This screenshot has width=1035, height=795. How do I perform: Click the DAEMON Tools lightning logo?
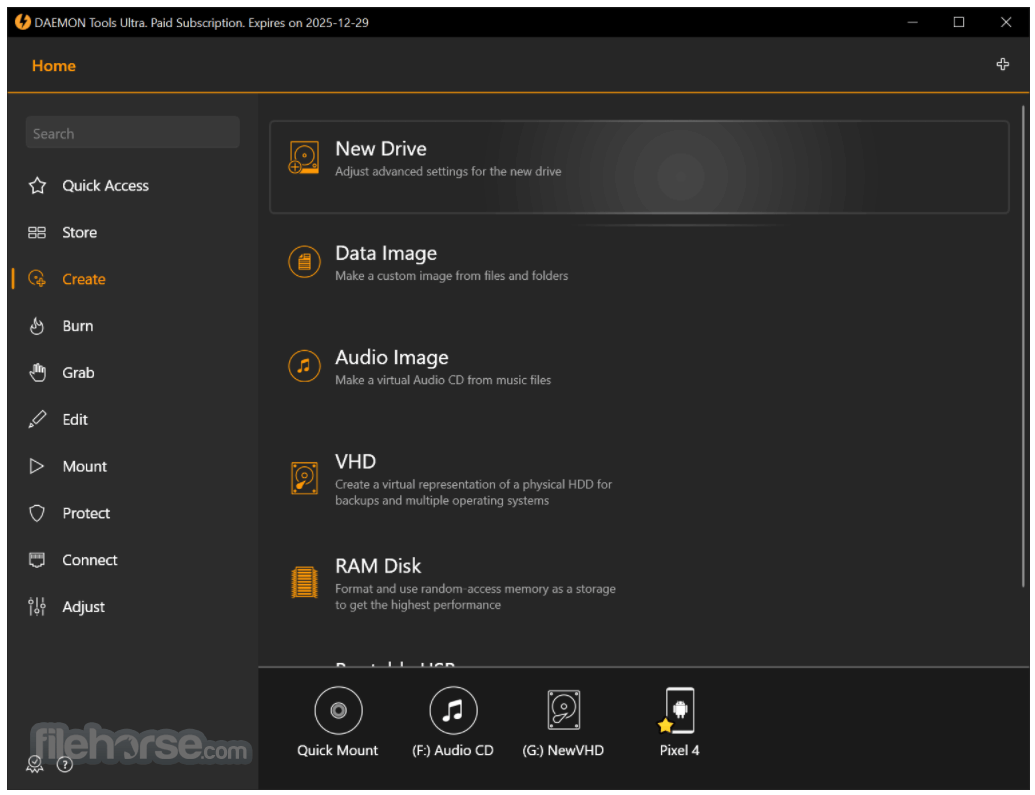(x=22, y=22)
